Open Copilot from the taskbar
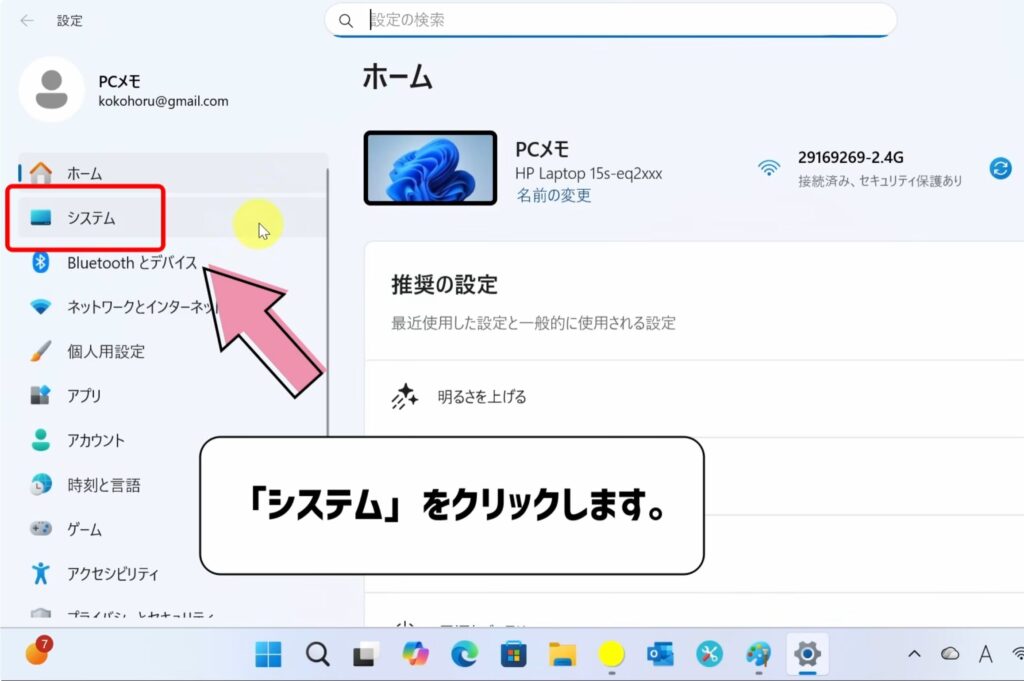Image resolution: width=1024 pixels, height=681 pixels. pyautogui.click(x=416, y=655)
